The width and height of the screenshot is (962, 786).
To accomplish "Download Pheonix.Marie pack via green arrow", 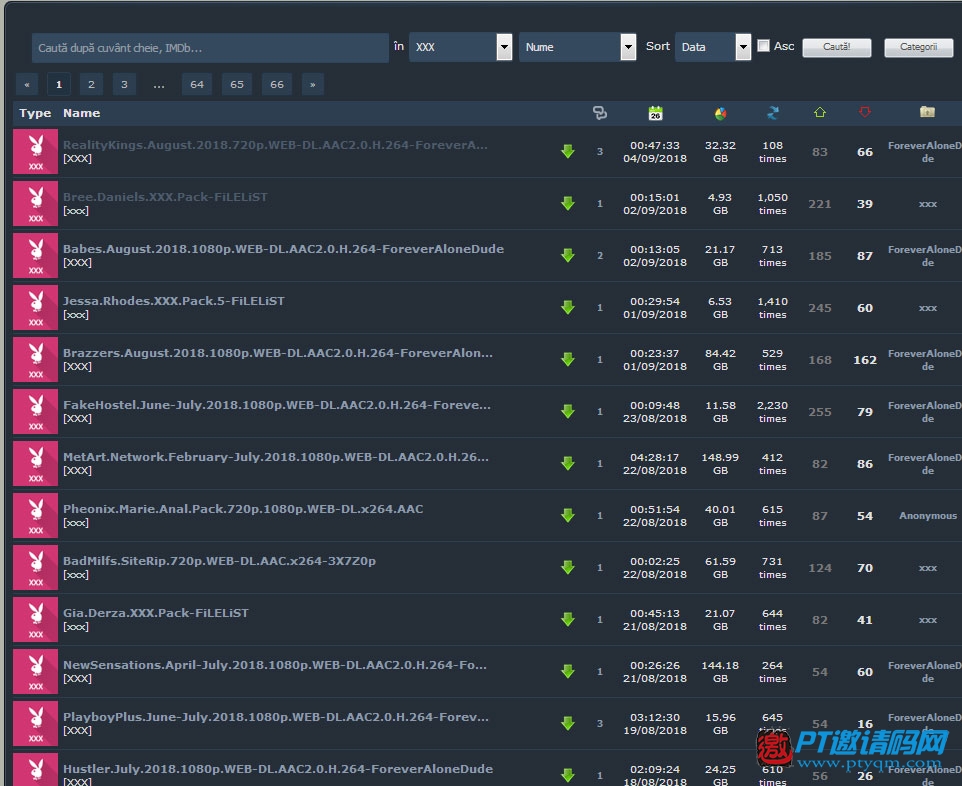I will coord(568,515).
